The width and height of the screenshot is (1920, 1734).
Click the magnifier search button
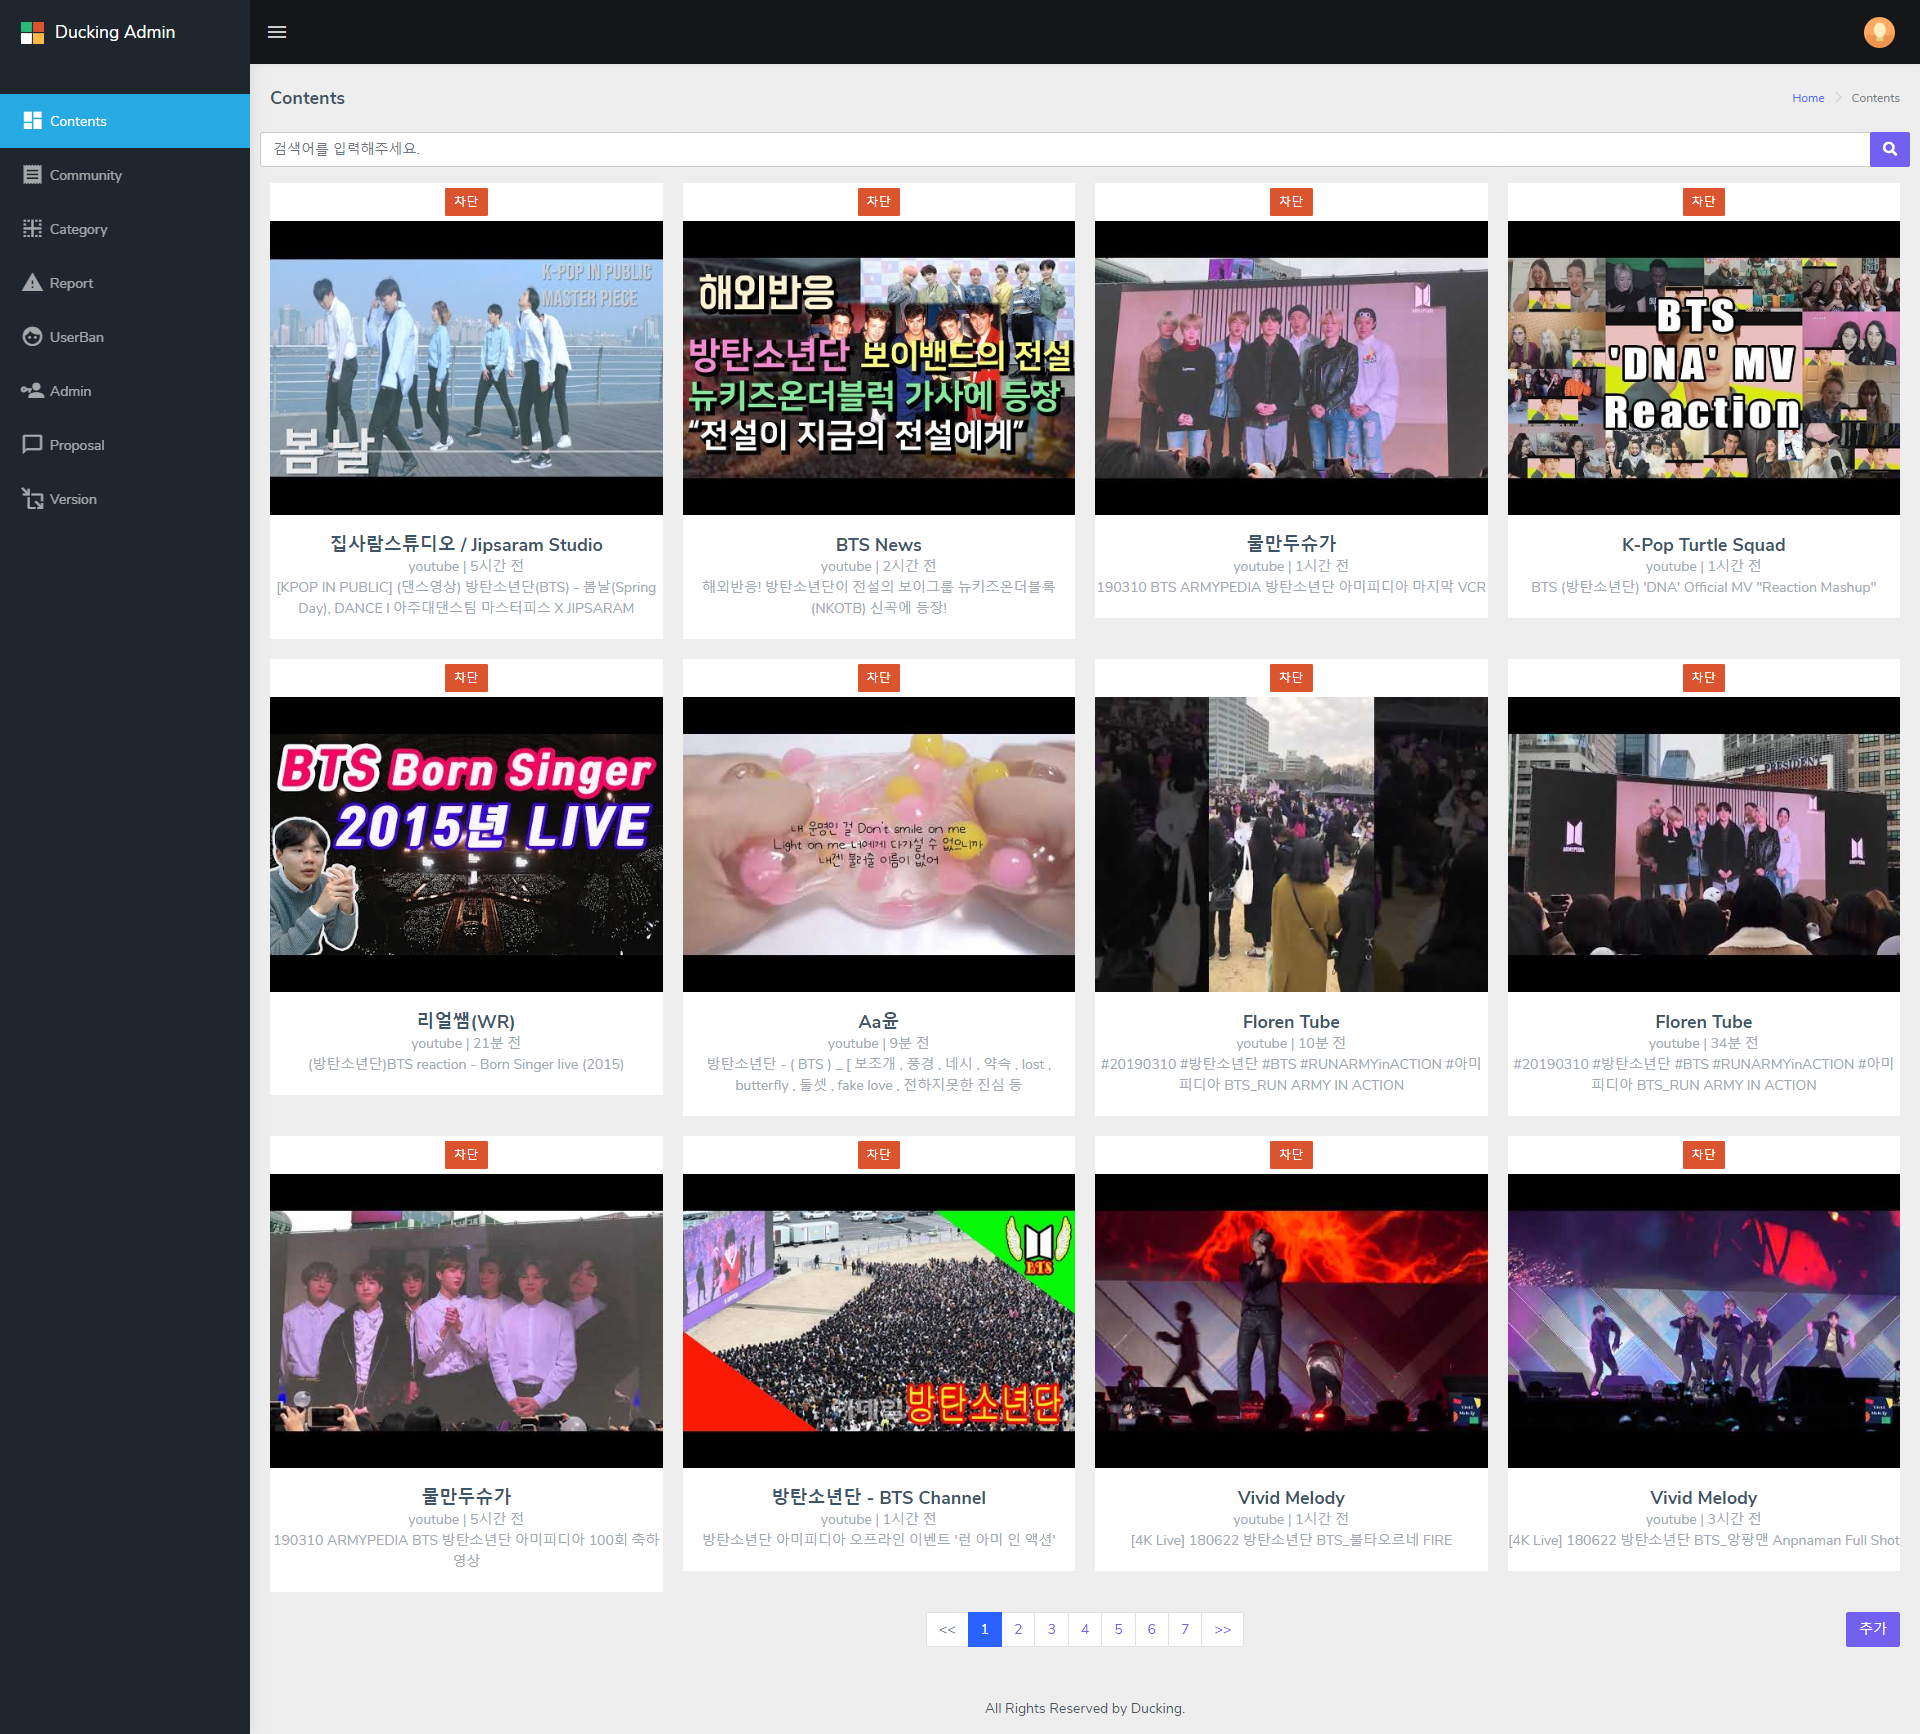[x=1889, y=149]
